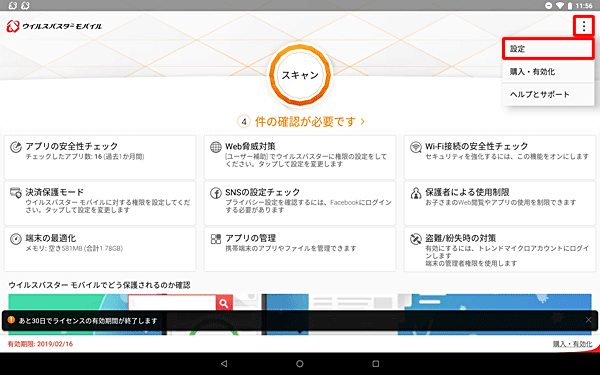Read the あと30日でライセンス notification text
Image resolution: width=600 pixels, height=375 pixels.
click(88, 321)
